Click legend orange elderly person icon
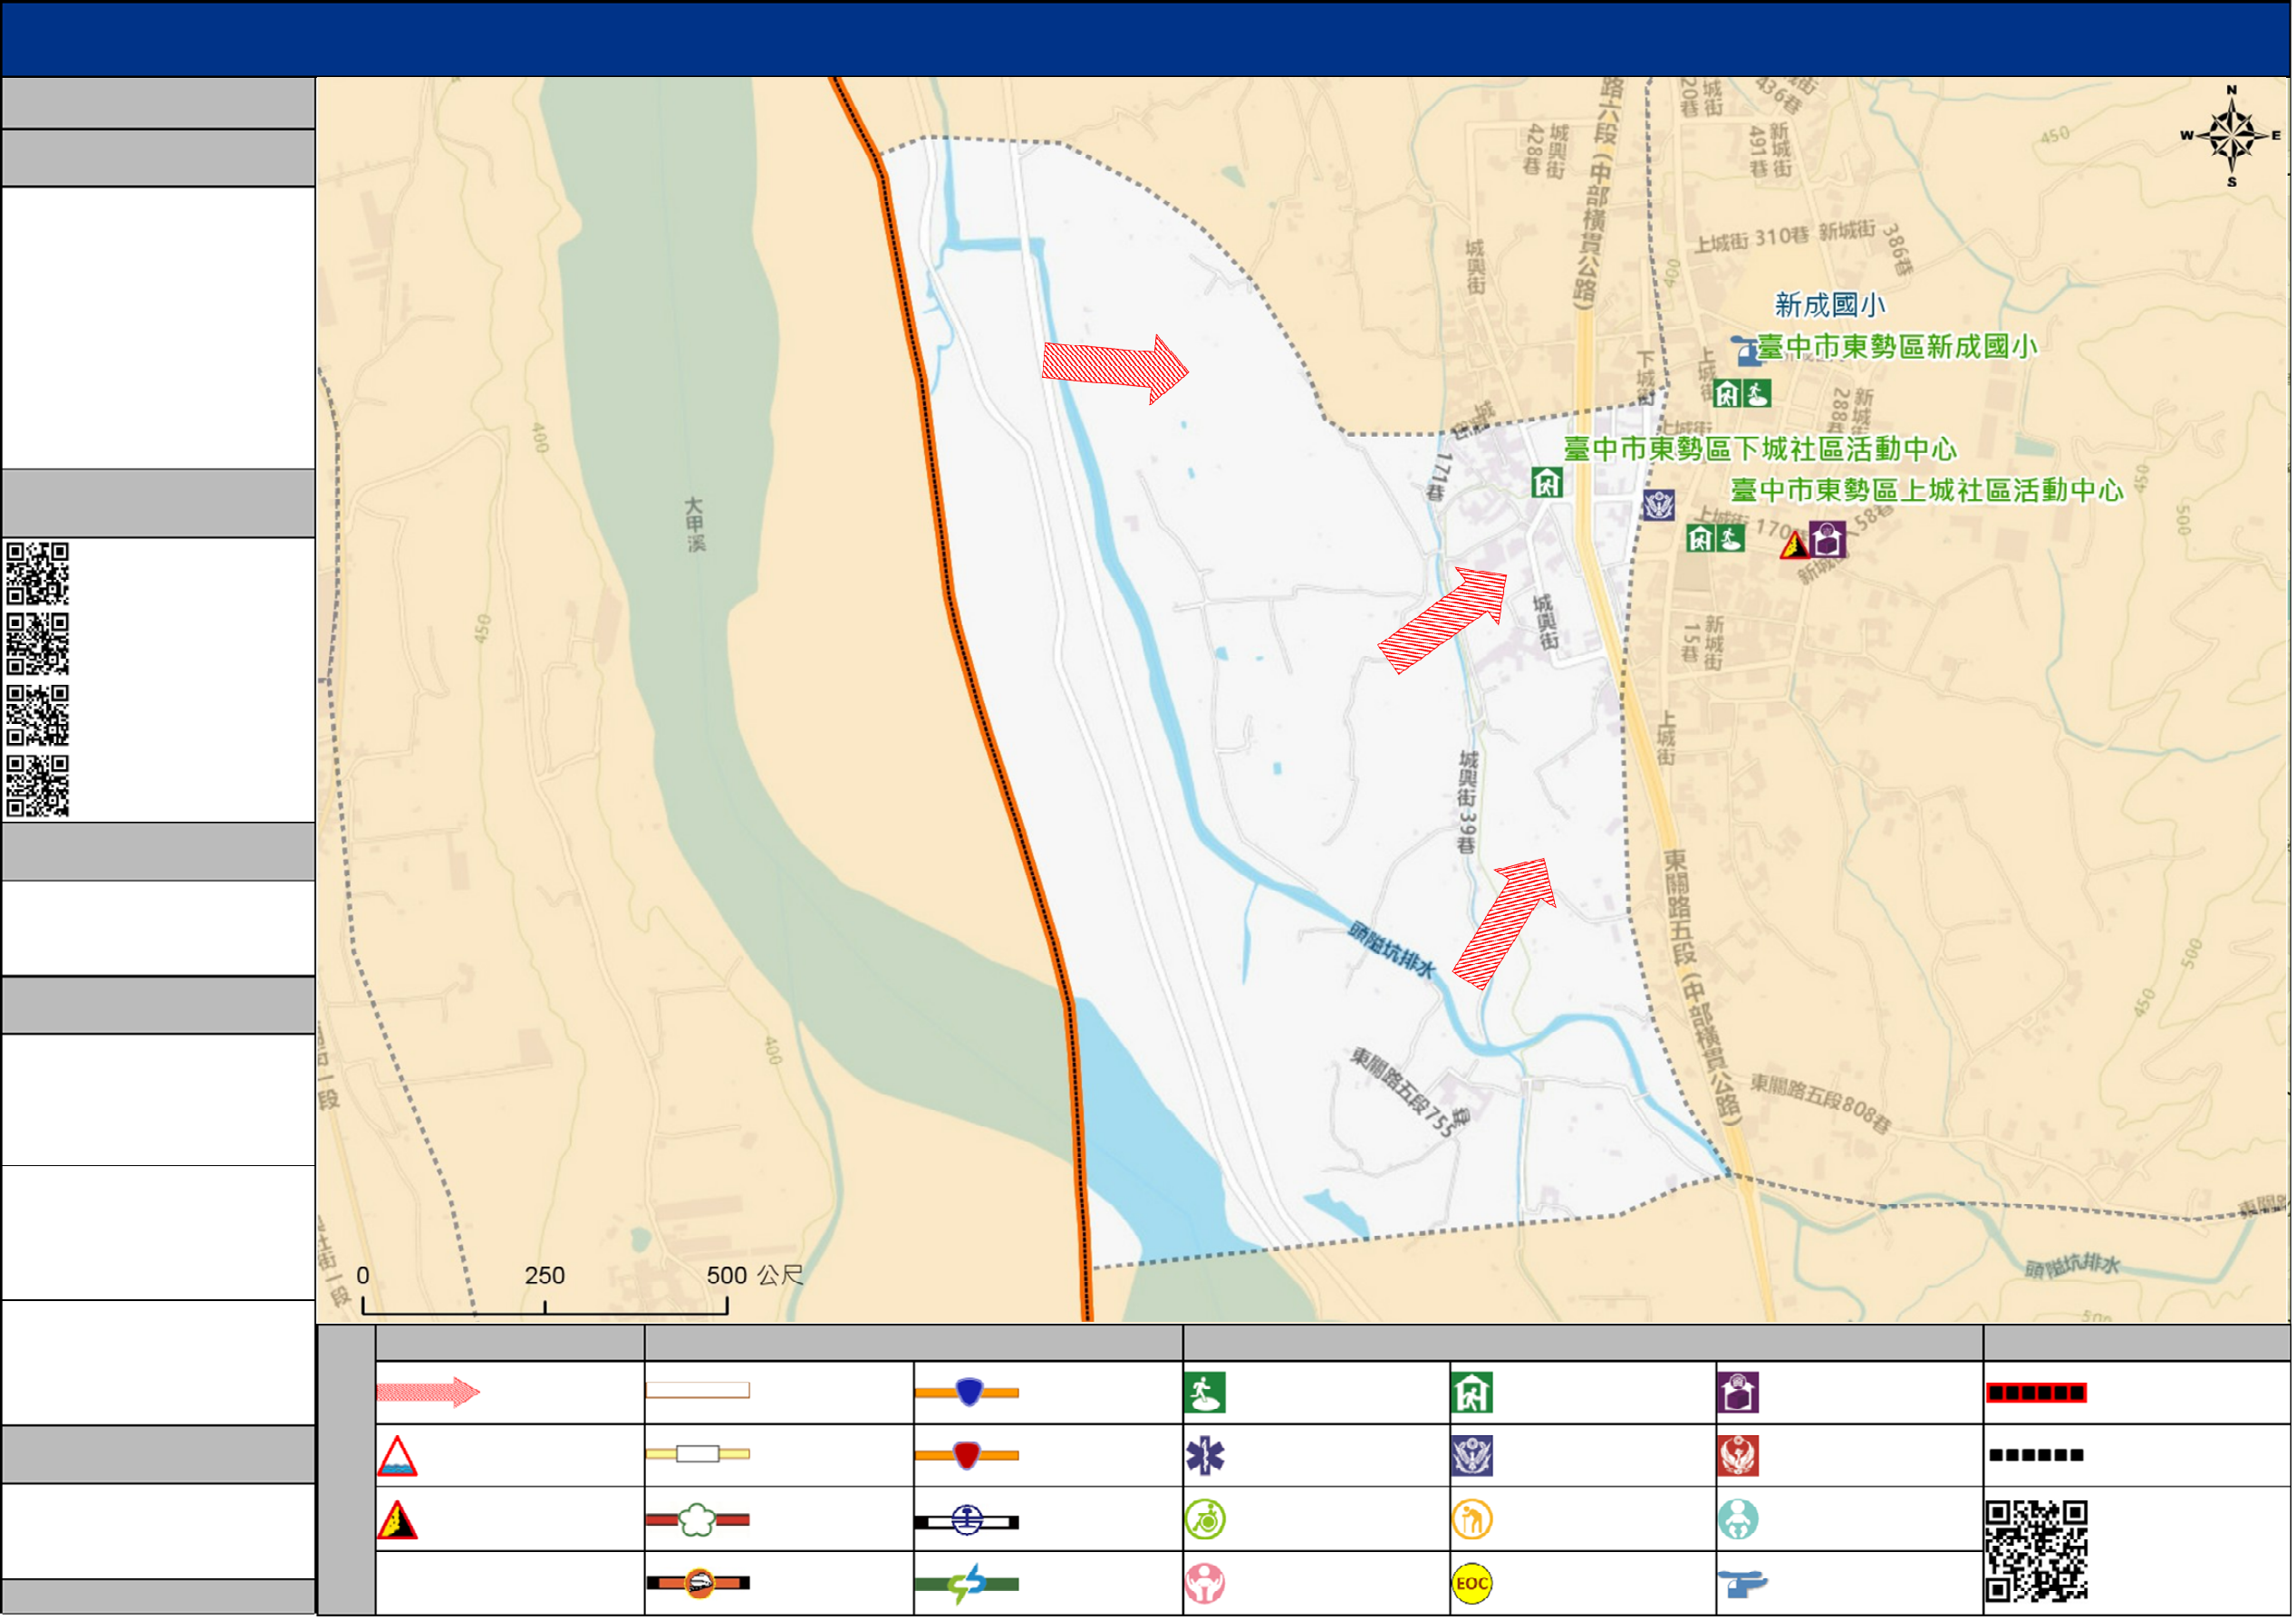The height and width of the screenshot is (1620, 2296). [1473, 1521]
